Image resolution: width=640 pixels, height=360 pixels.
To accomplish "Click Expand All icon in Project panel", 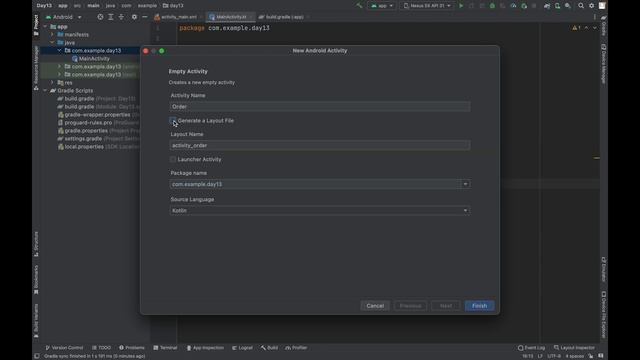I will (111, 17).
